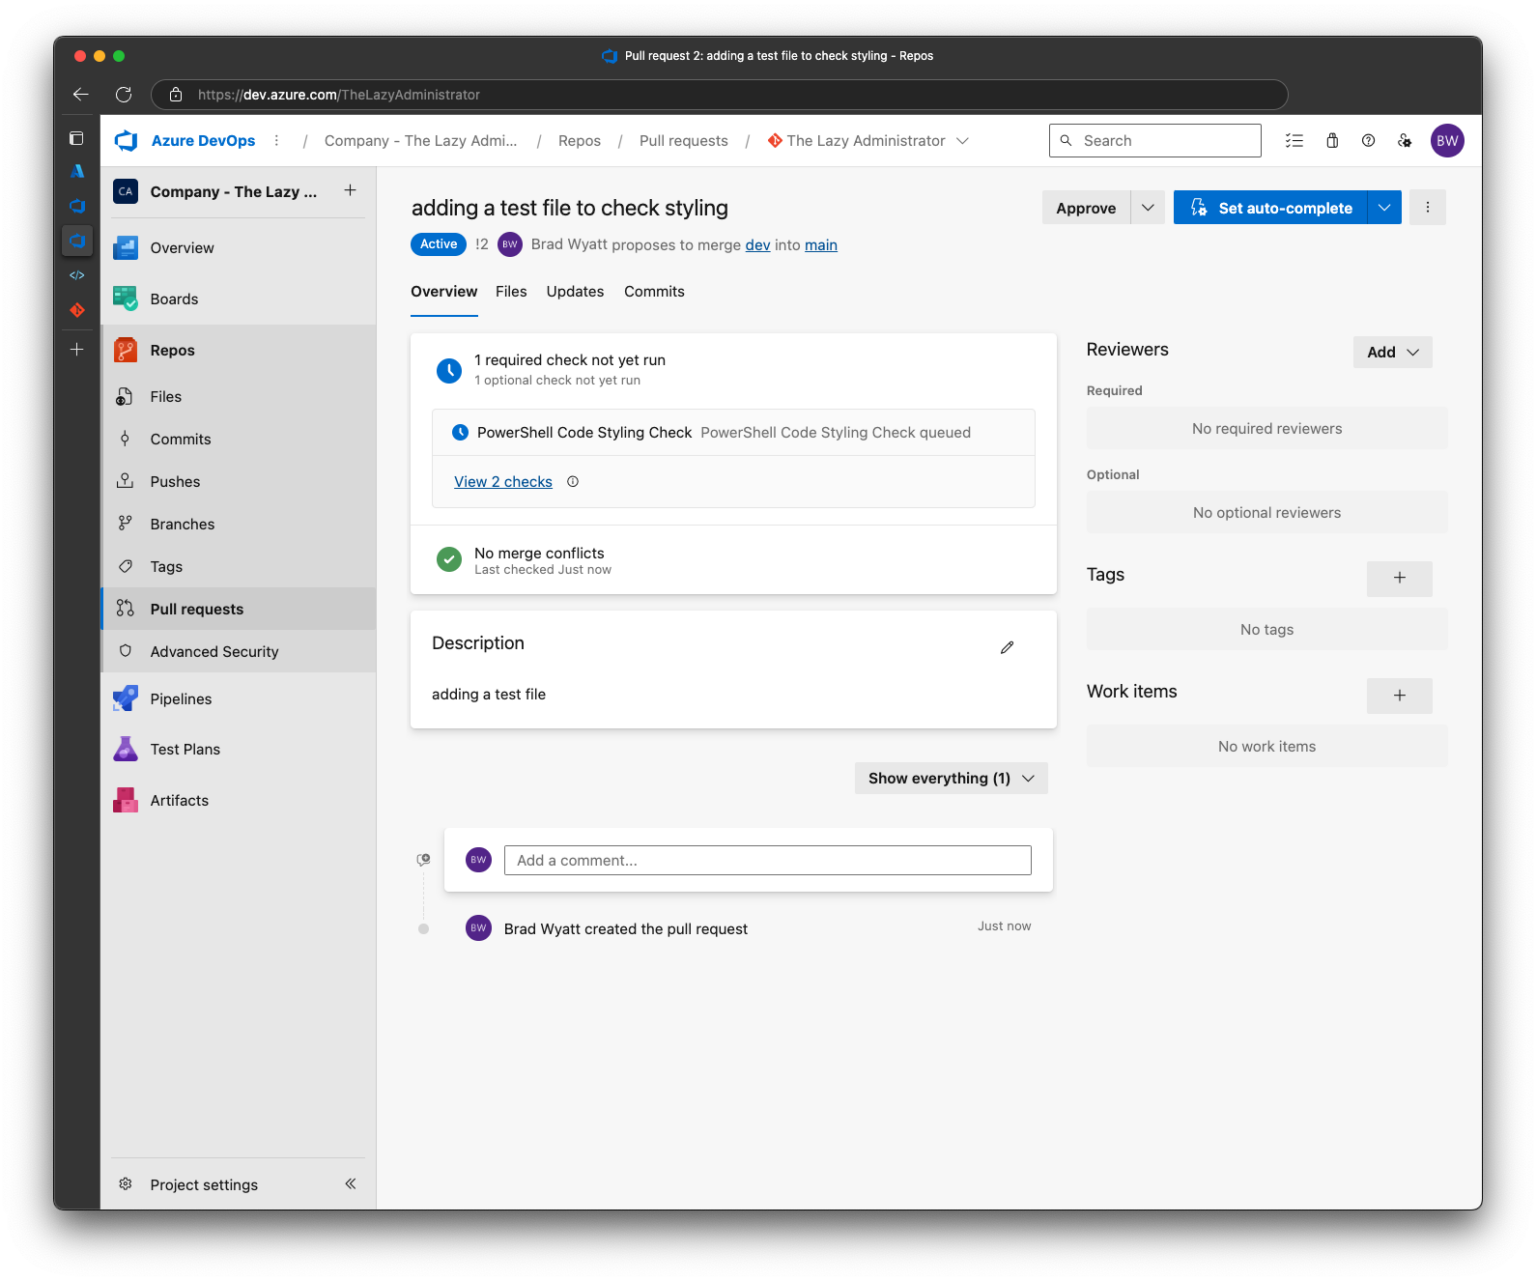
Task: Expand the Set auto-complete dropdown arrow
Action: click(x=1384, y=208)
